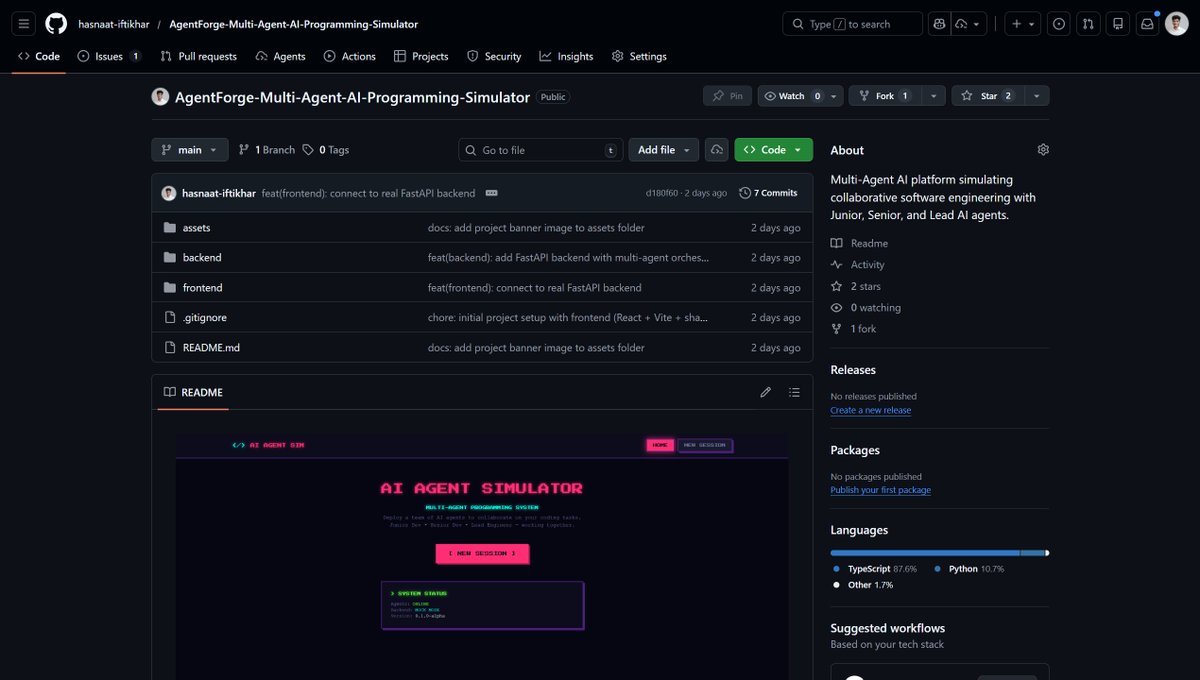Click the Go to file search field
This screenshot has height=680, width=1200.
[x=541, y=150]
